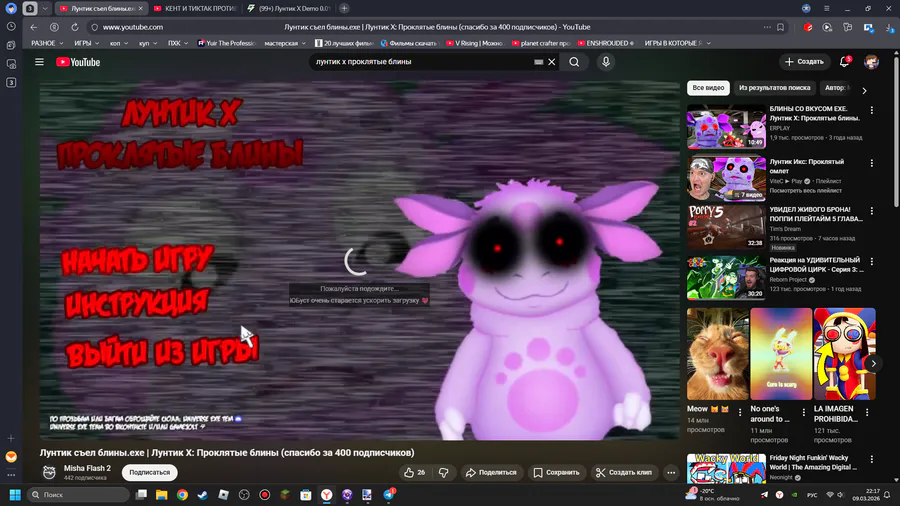Open the РУС language indicator

812,495
